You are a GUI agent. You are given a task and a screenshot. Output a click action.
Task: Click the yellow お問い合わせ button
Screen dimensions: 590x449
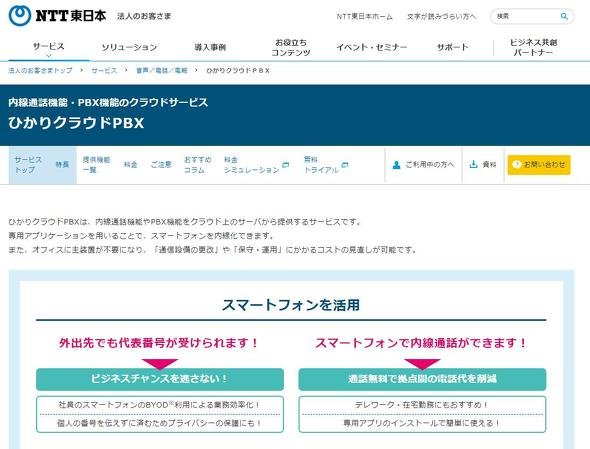pos(539,165)
